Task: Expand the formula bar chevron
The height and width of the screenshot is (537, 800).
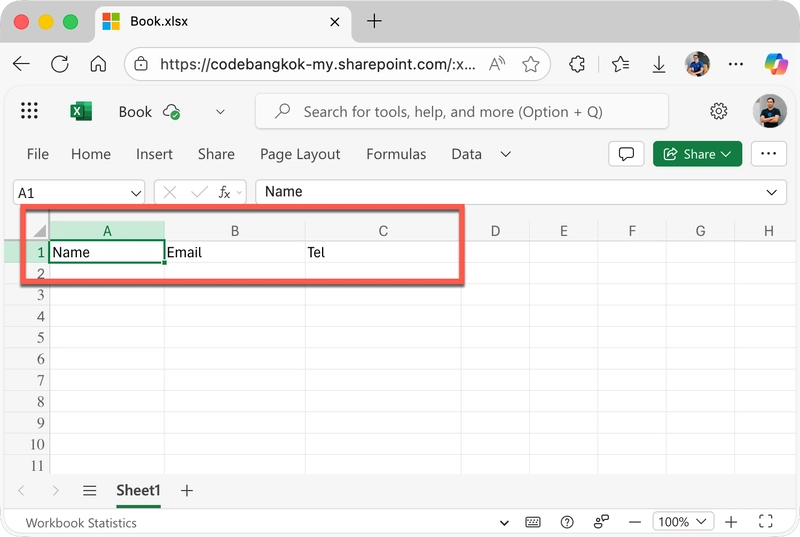Action: (x=772, y=192)
